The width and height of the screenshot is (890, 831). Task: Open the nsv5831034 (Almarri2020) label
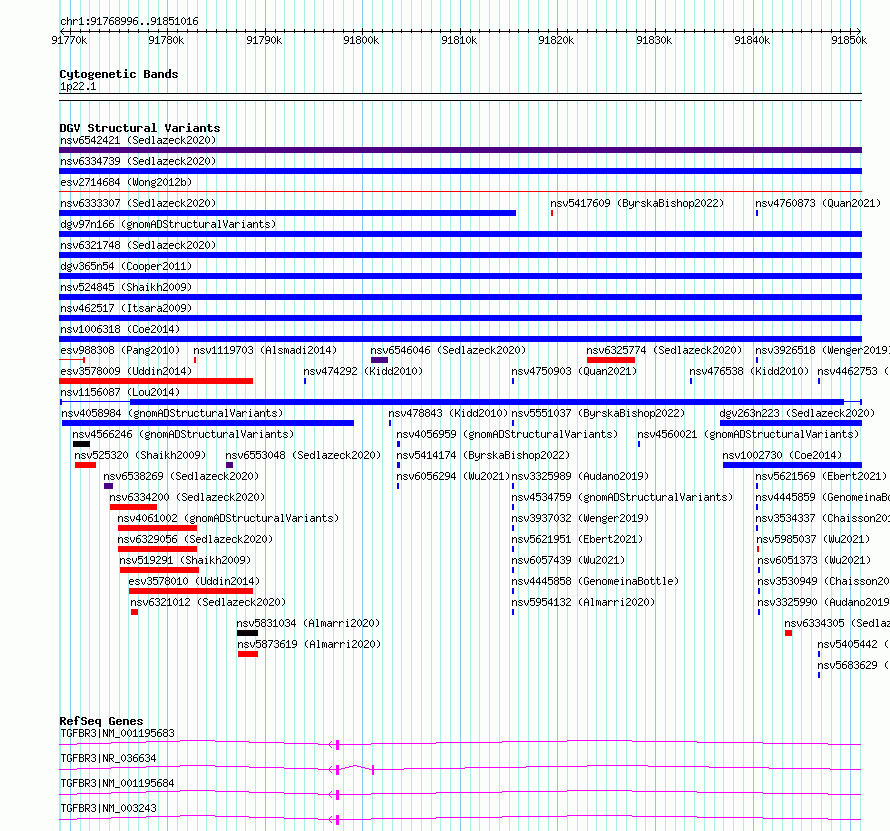point(308,623)
